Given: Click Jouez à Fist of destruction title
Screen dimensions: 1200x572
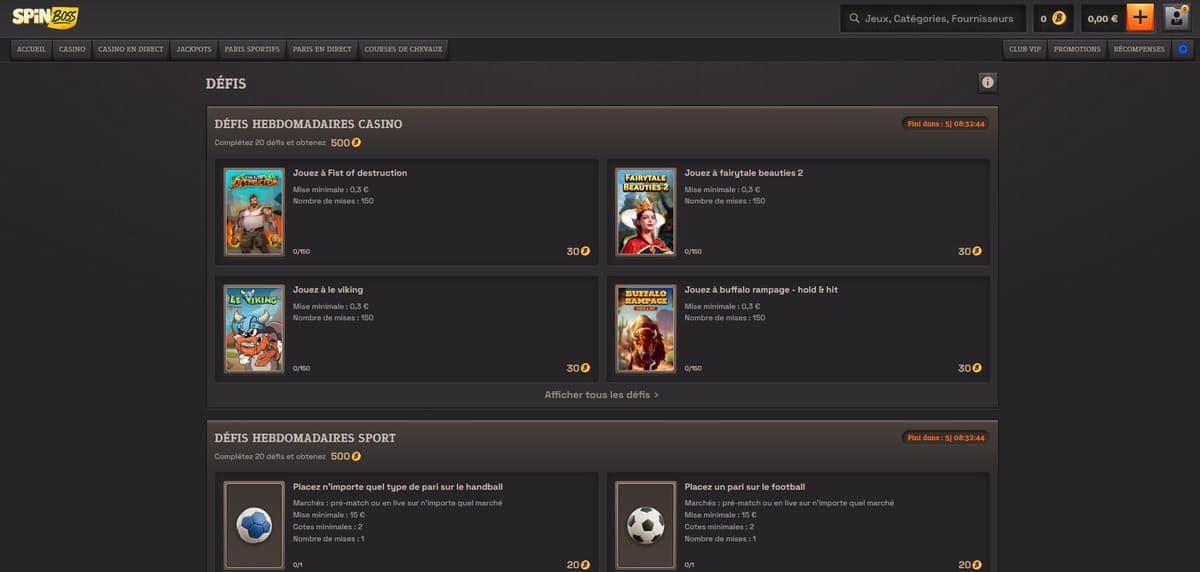Looking at the screenshot, I should 350,173.
